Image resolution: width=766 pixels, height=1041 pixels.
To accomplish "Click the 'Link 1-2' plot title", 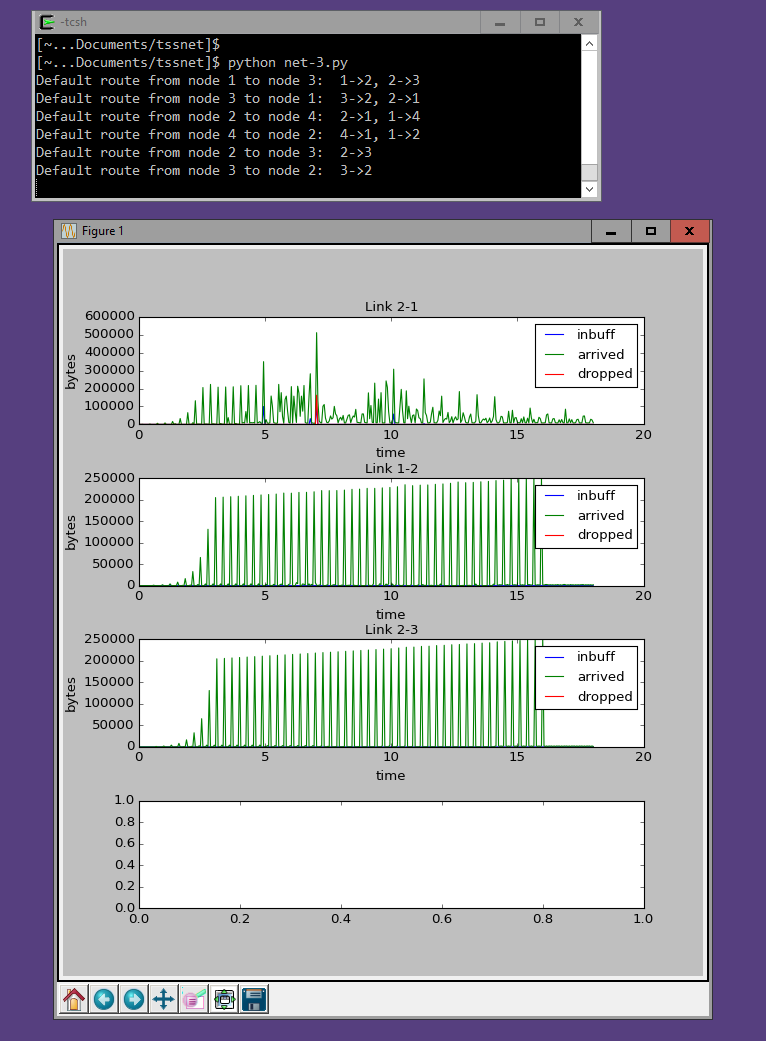I will (391, 469).
